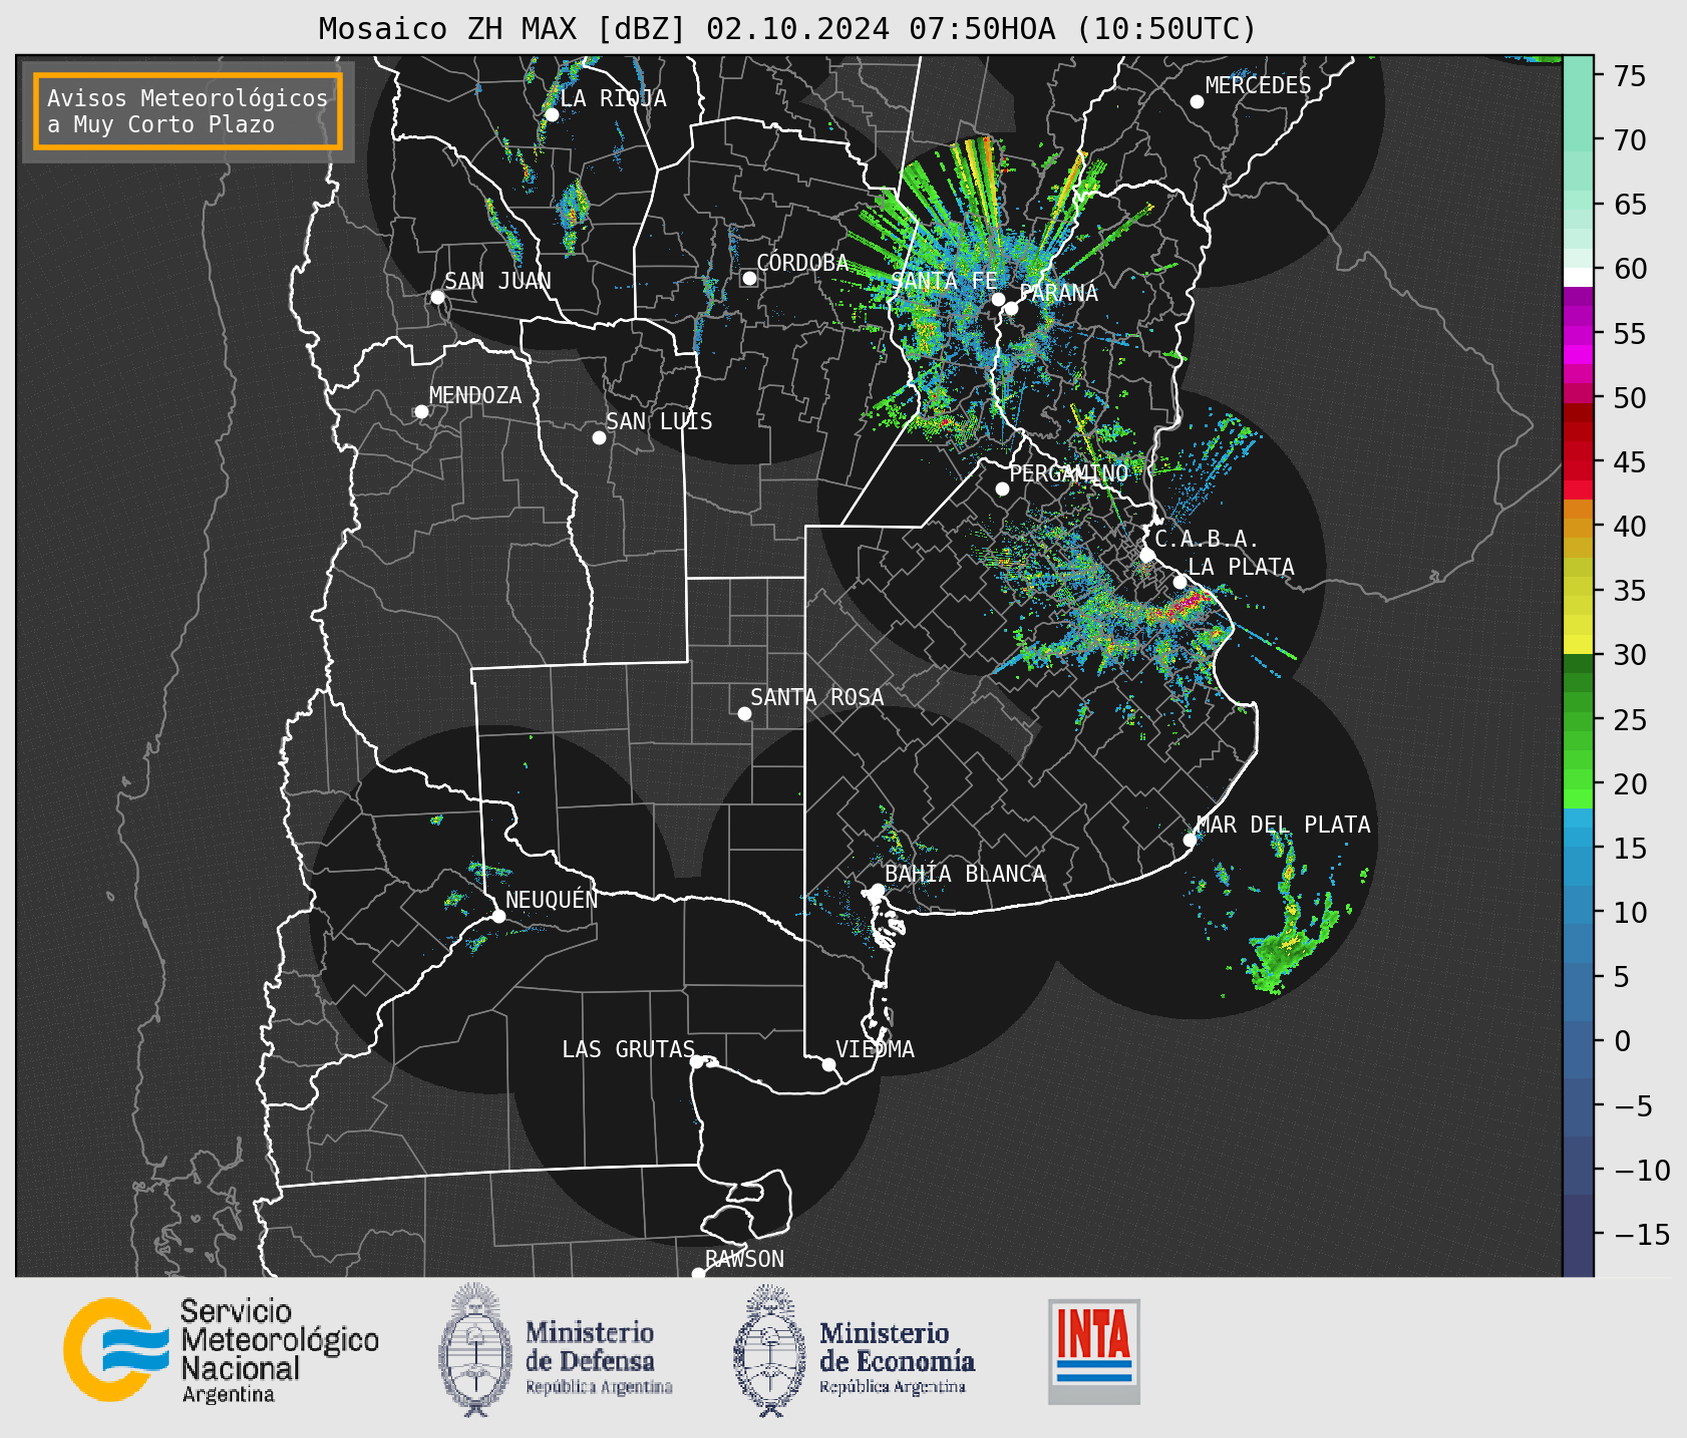Image resolution: width=1687 pixels, height=1438 pixels.
Task: Click the white dot marker for Neuquén
Action: (x=499, y=916)
